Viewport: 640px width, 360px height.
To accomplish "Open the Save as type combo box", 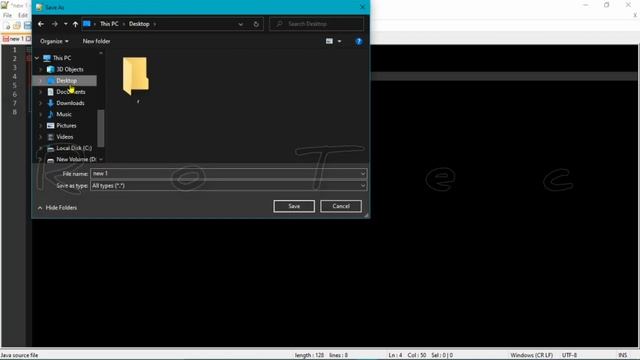I will (229, 186).
